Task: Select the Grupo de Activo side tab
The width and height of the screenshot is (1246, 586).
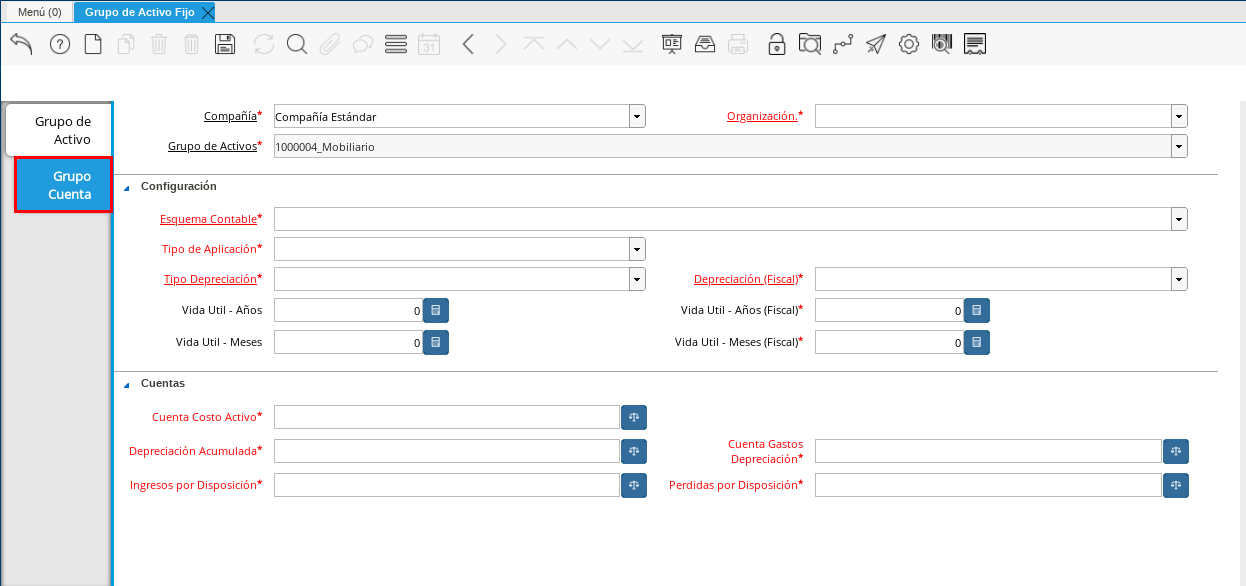Action: [59, 130]
